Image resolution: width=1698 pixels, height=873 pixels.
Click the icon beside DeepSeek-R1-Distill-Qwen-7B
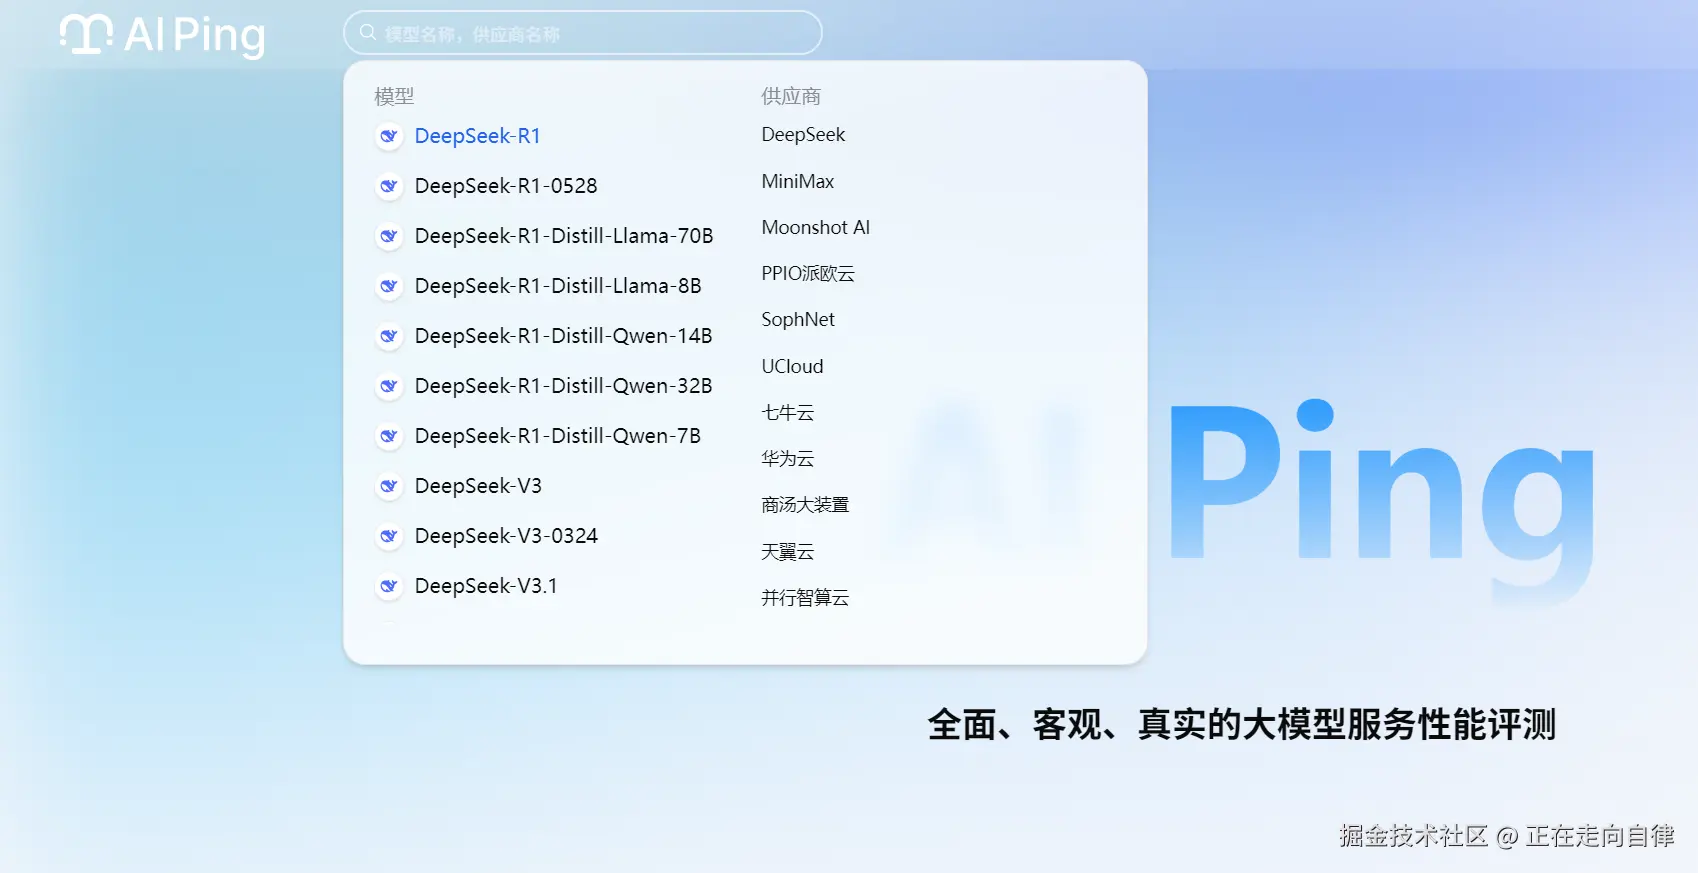click(389, 436)
